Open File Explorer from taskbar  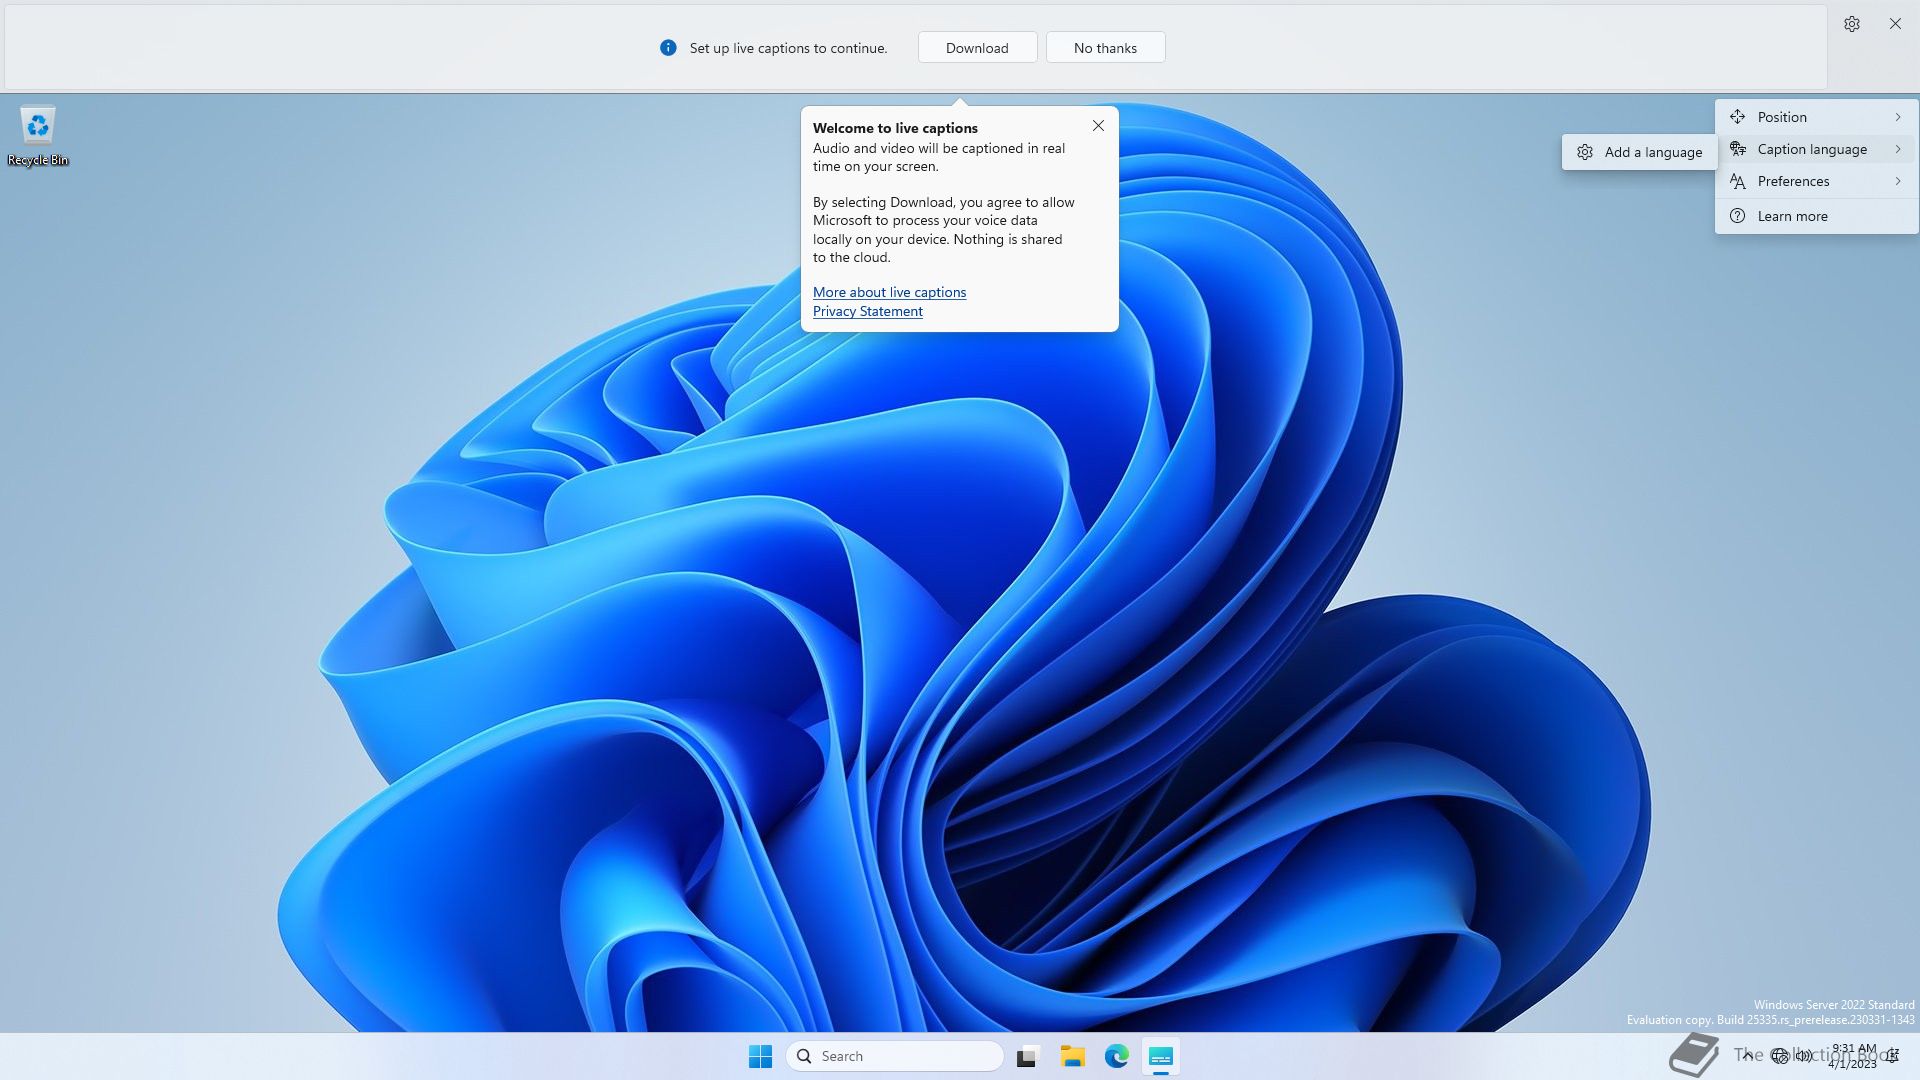pos(1072,1056)
